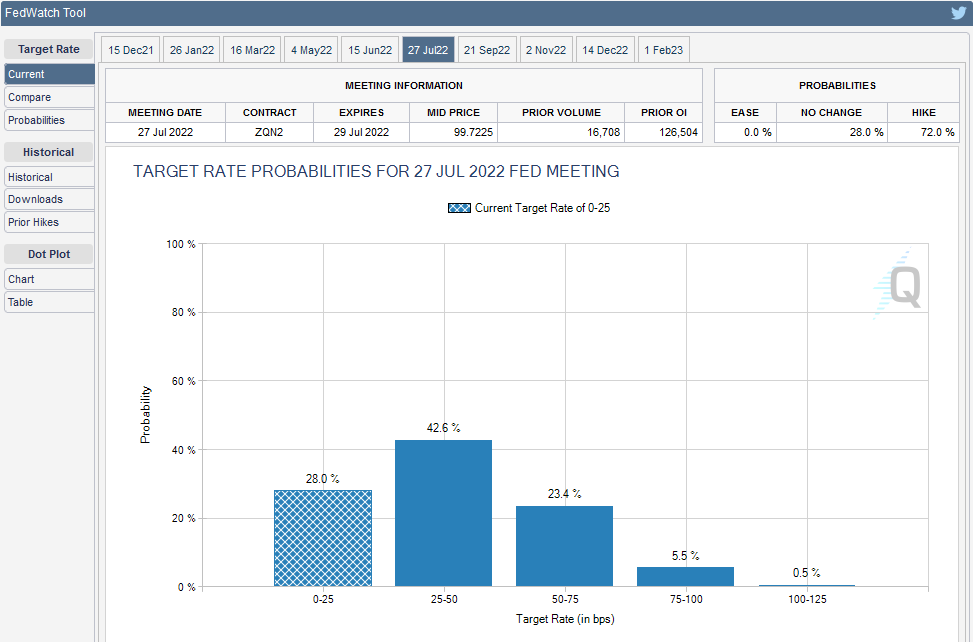This screenshot has width=973, height=642.
Task: Open the Historical data view button
Action: click(50, 177)
